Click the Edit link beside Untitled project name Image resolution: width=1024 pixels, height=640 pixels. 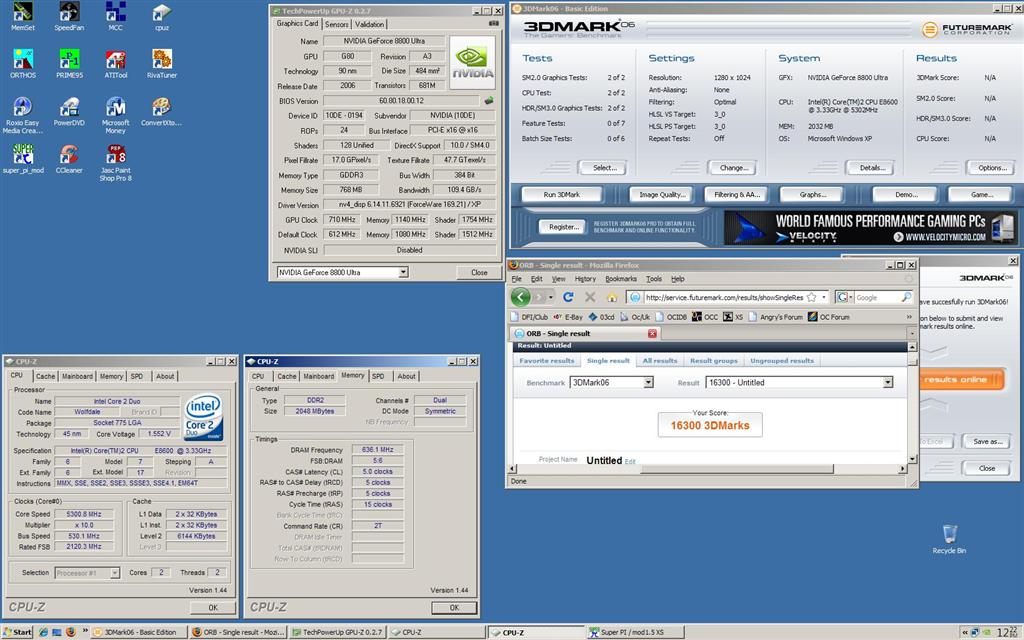pos(630,462)
